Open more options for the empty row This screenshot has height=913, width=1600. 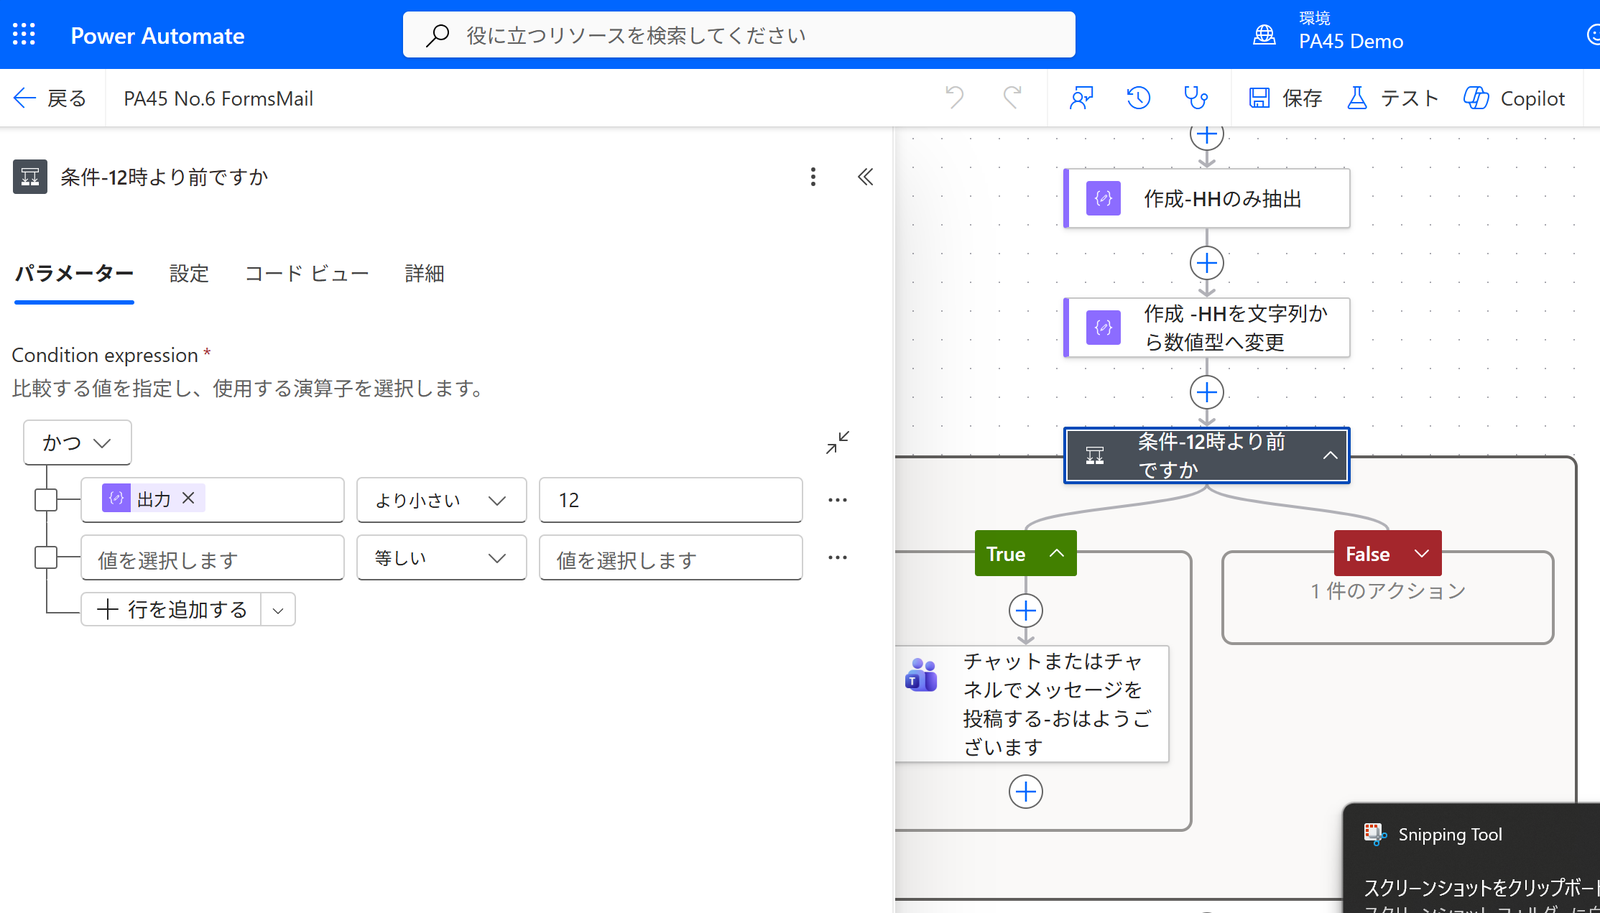[838, 558]
